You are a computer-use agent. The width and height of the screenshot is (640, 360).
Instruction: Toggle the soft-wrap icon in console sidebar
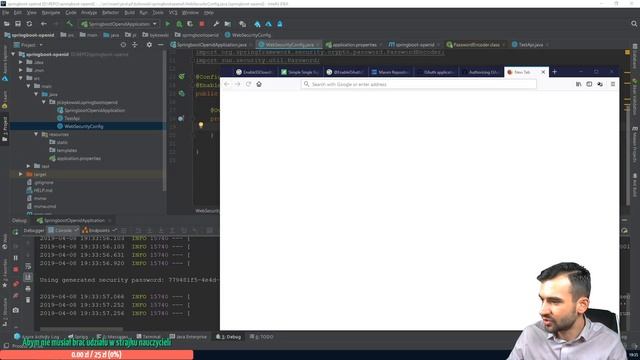click(28, 267)
